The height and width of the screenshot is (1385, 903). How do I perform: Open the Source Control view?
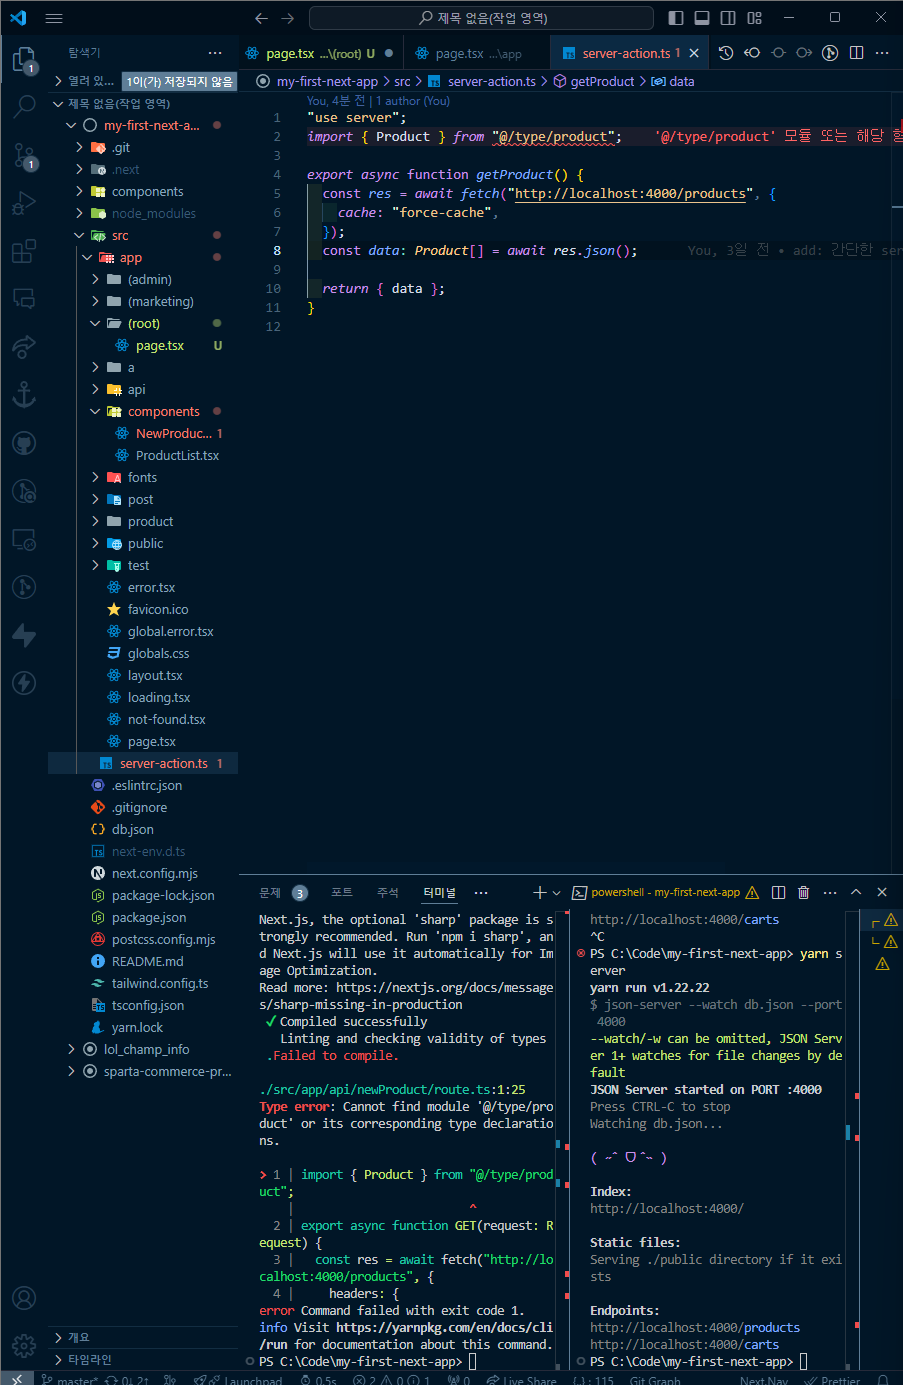coord(24,155)
